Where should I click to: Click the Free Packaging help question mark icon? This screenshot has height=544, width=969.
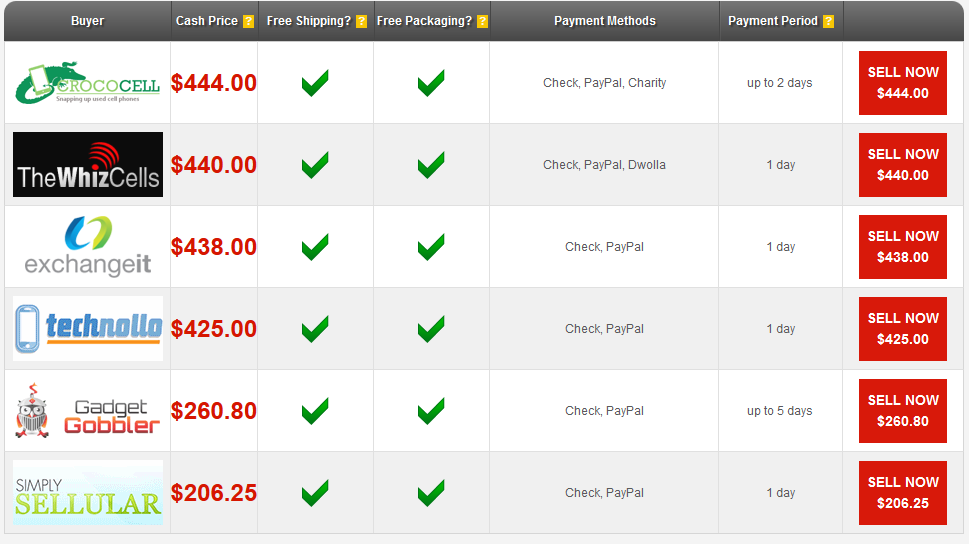click(x=483, y=22)
